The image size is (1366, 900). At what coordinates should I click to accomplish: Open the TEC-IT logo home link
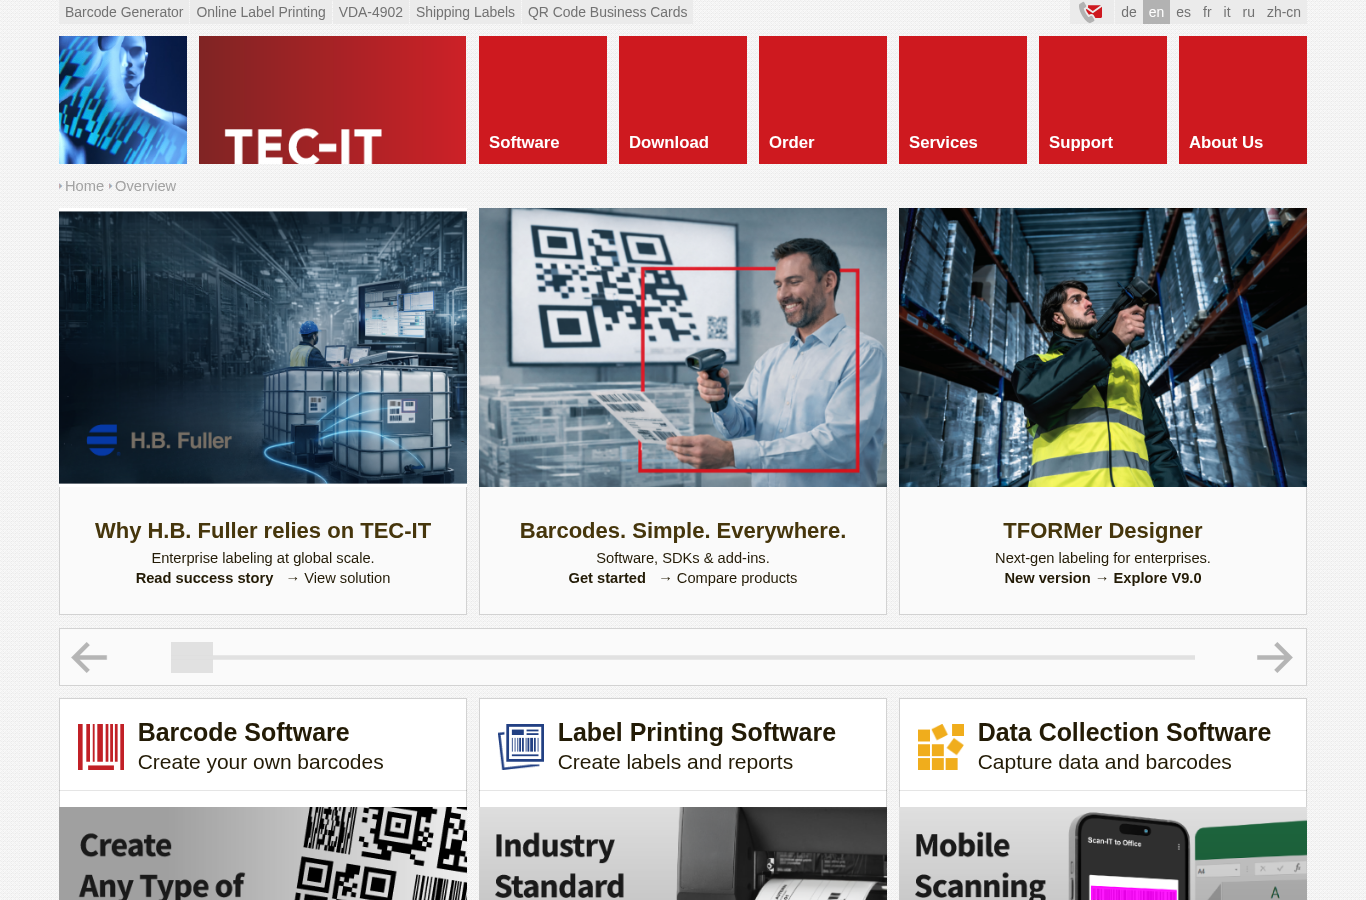[x=332, y=100]
